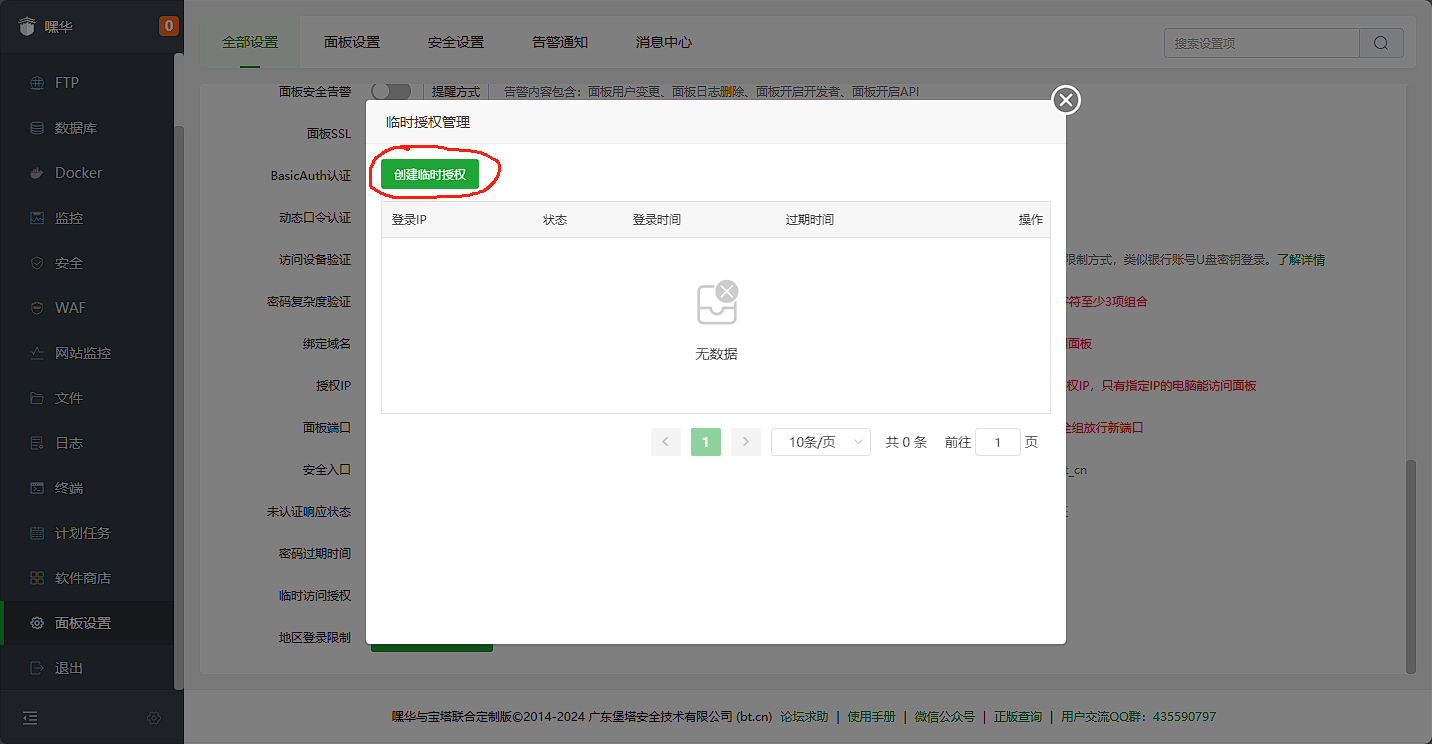Select page 1 in pagination
Screen dimensions: 1432x744
point(706,442)
